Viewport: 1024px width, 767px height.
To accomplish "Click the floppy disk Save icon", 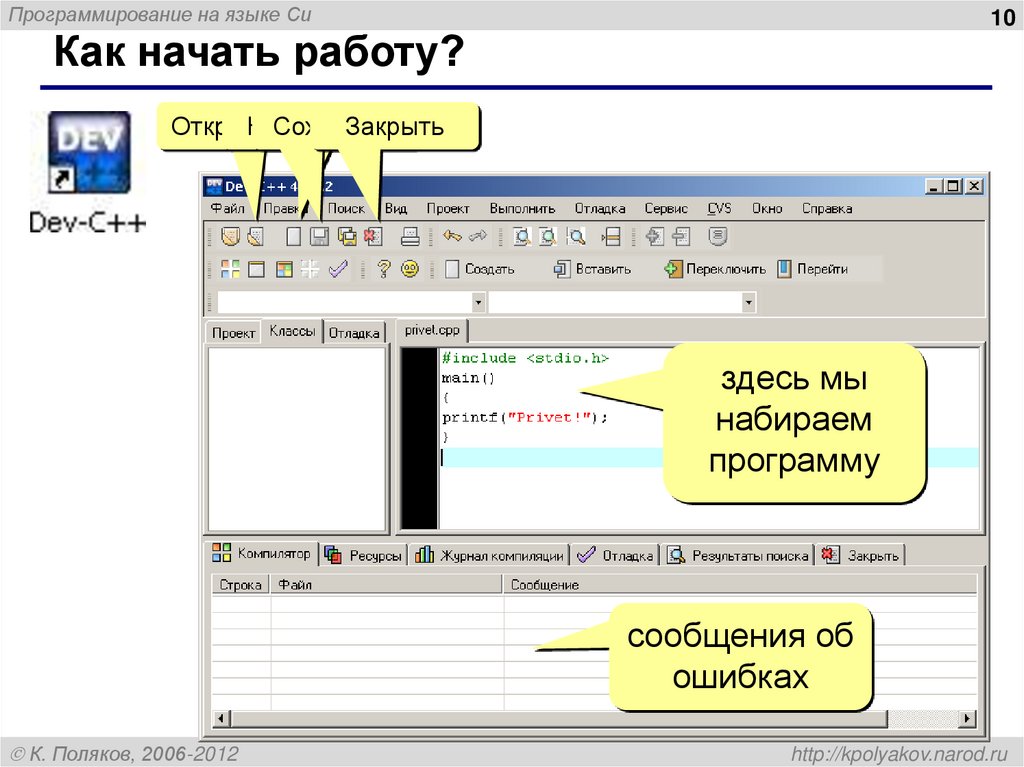I will pos(319,236).
